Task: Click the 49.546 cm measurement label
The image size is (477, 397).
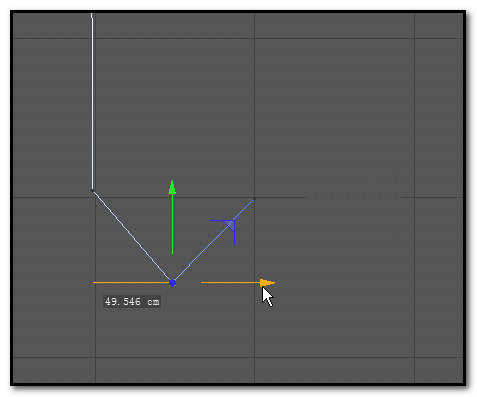Action: point(132,302)
